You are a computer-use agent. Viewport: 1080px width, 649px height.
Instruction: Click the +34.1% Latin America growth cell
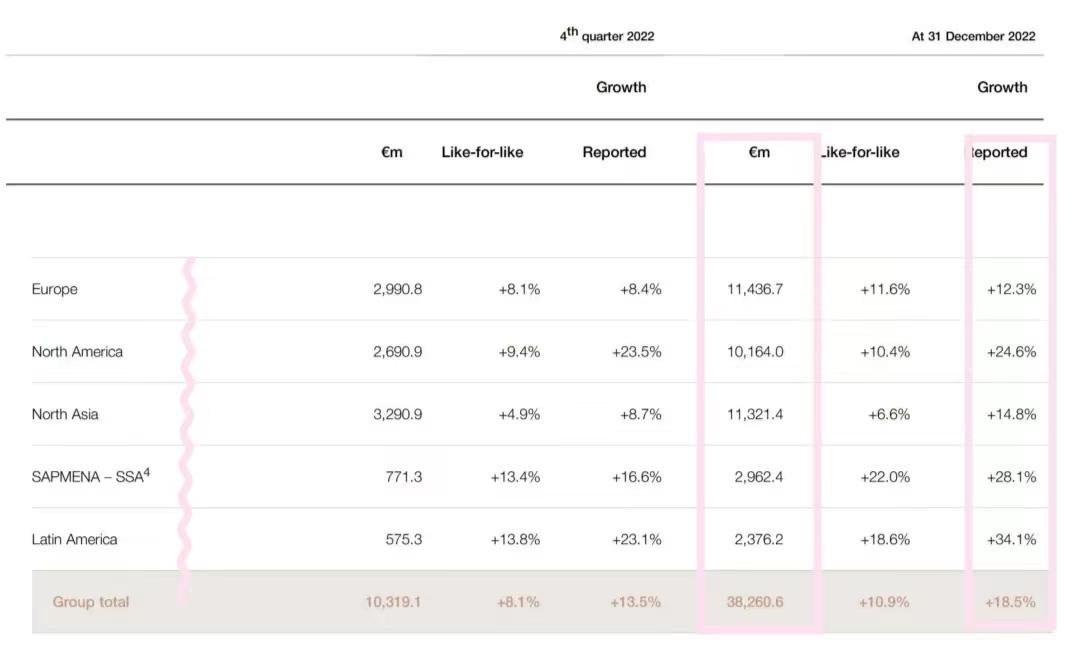click(1011, 539)
